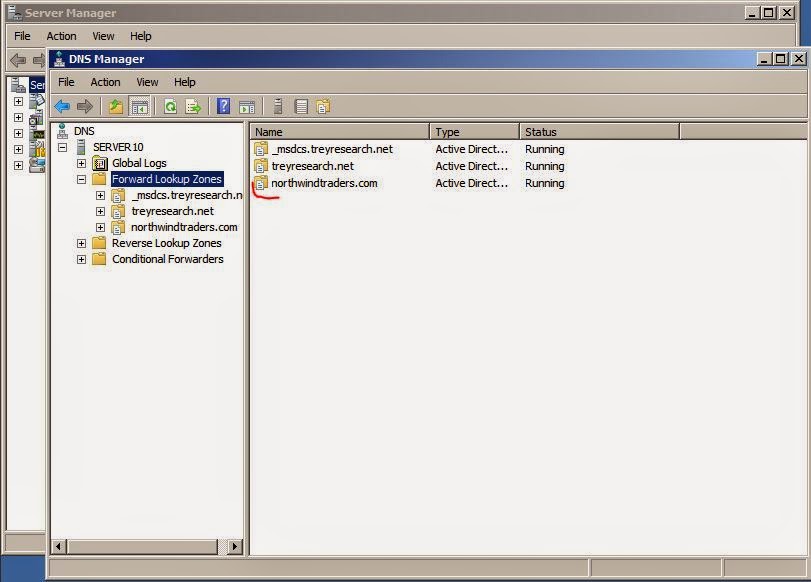Expand the first Server Manager tree node
The width and height of the screenshot is (811, 582).
pyautogui.click(x=19, y=101)
